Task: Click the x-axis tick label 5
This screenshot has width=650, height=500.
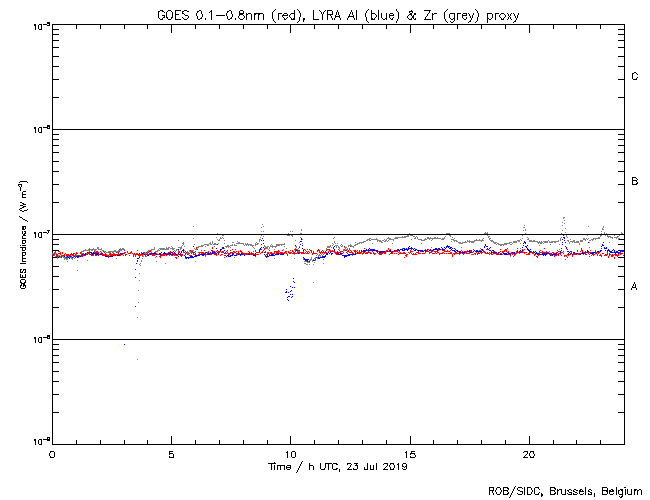Action: pyautogui.click(x=171, y=454)
